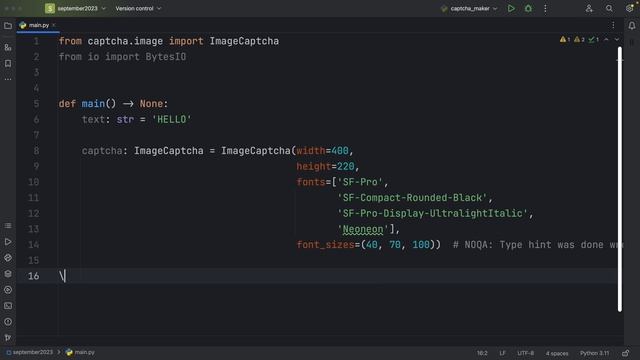
Task: Open Notifications bell icon
Action: click(631, 25)
